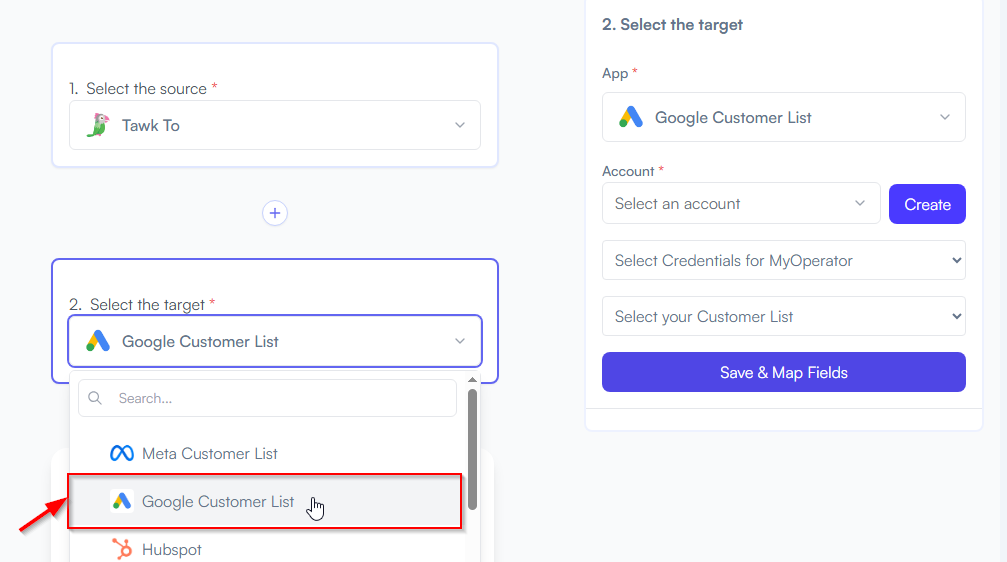
Task: Click the search magnifier icon
Action: click(95, 398)
